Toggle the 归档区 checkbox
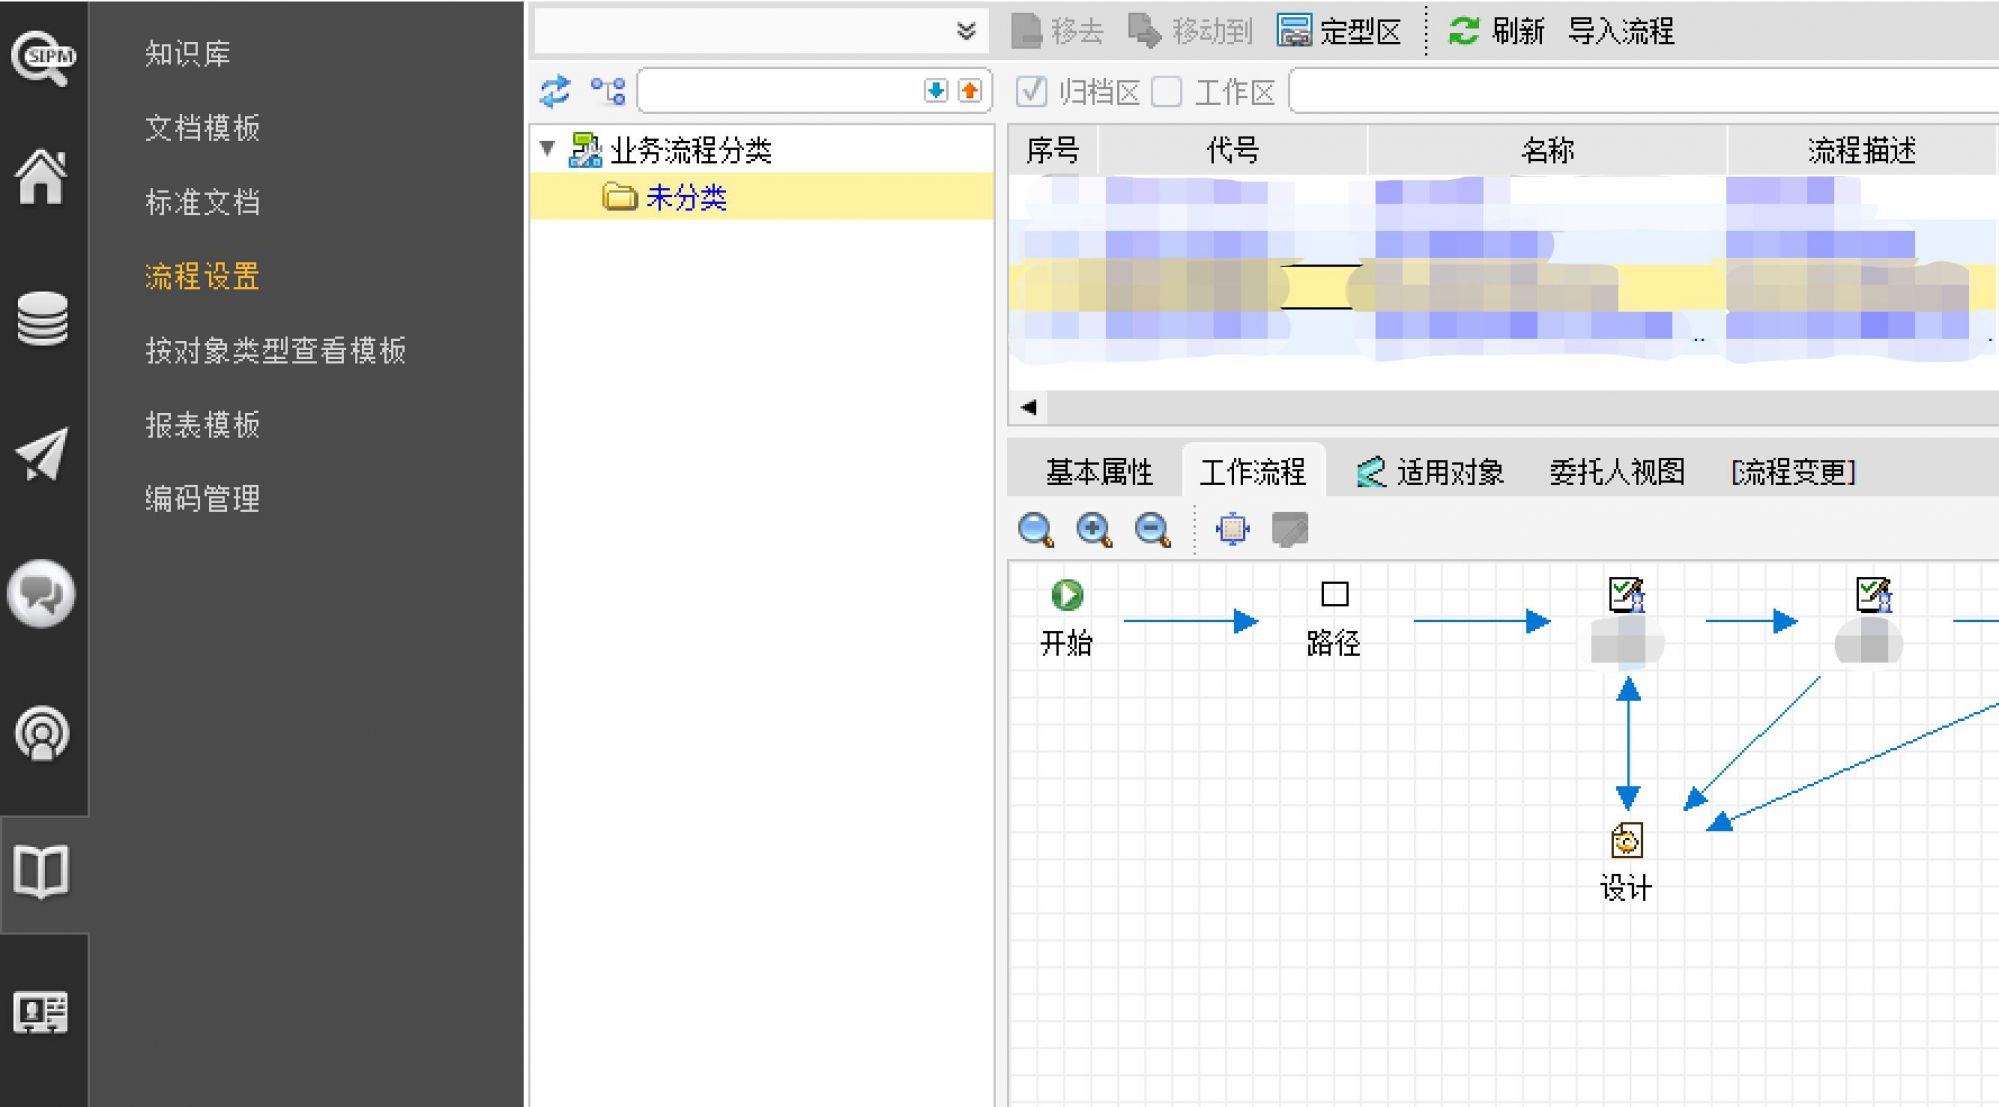Screen dimensions: 1999x1107 click(1031, 92)
